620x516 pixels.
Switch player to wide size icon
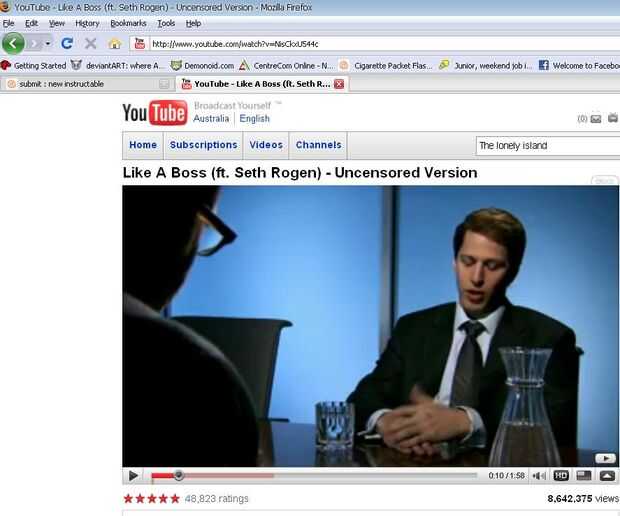click(584, 476)
